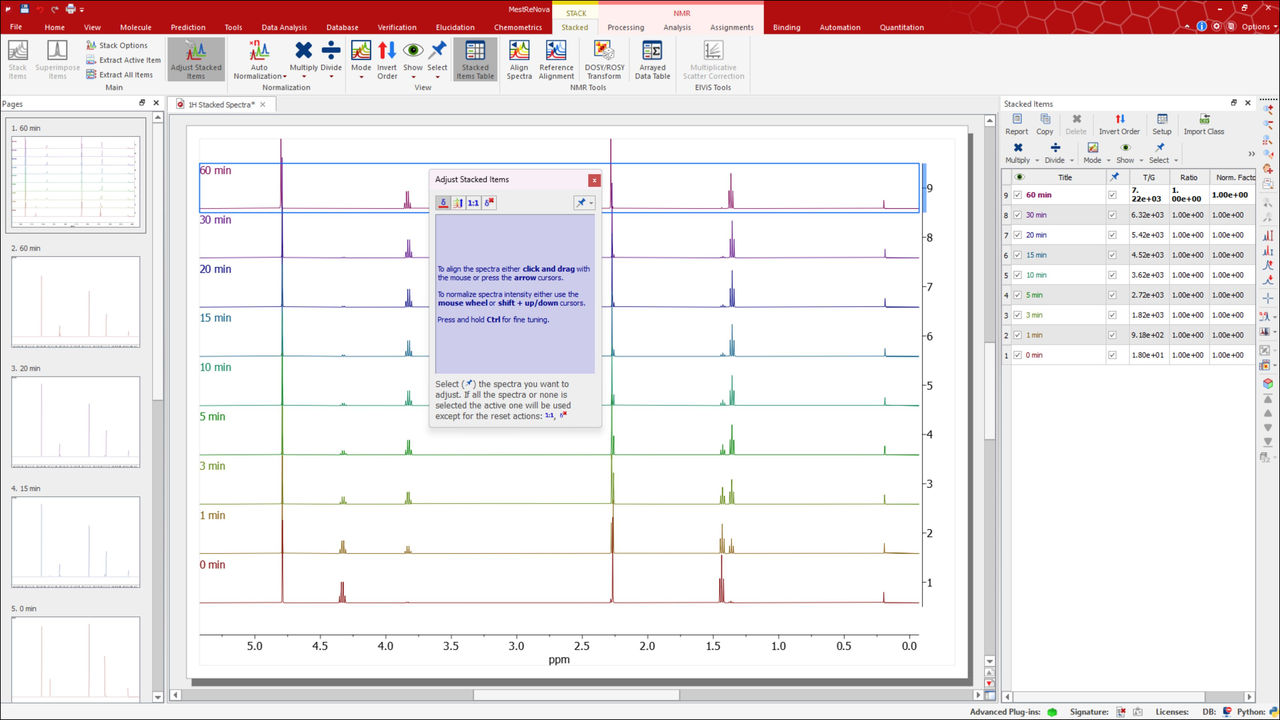
Task: Open the File menu
Action: coord(16,27)
